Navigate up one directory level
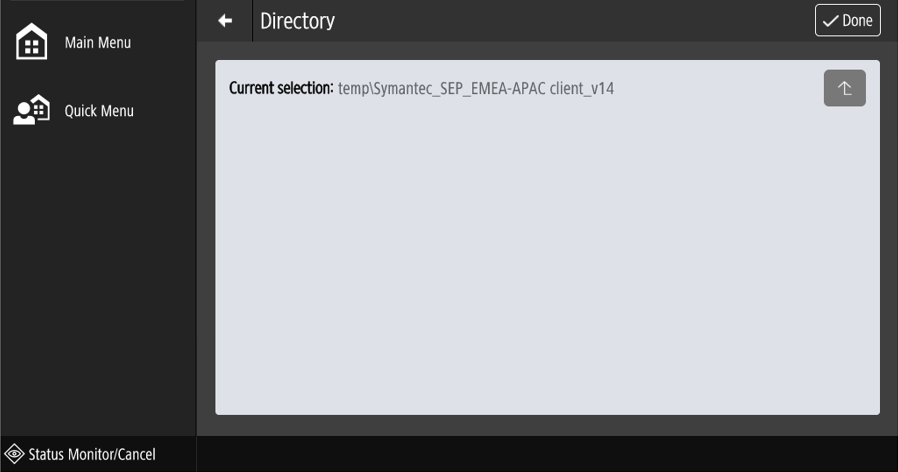Image resolution: width=898 pixels, height=472 pixels. point(844,88)
